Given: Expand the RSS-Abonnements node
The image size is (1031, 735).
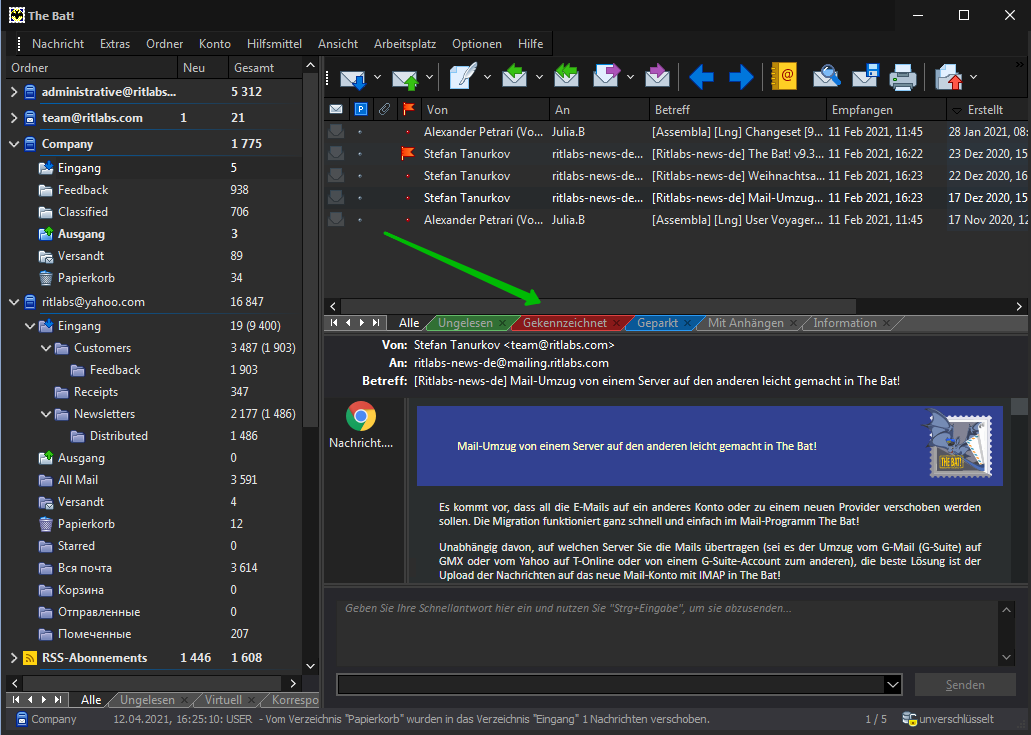Looking at the screenshot, I should pyautogui.click(x=14, y=658).
